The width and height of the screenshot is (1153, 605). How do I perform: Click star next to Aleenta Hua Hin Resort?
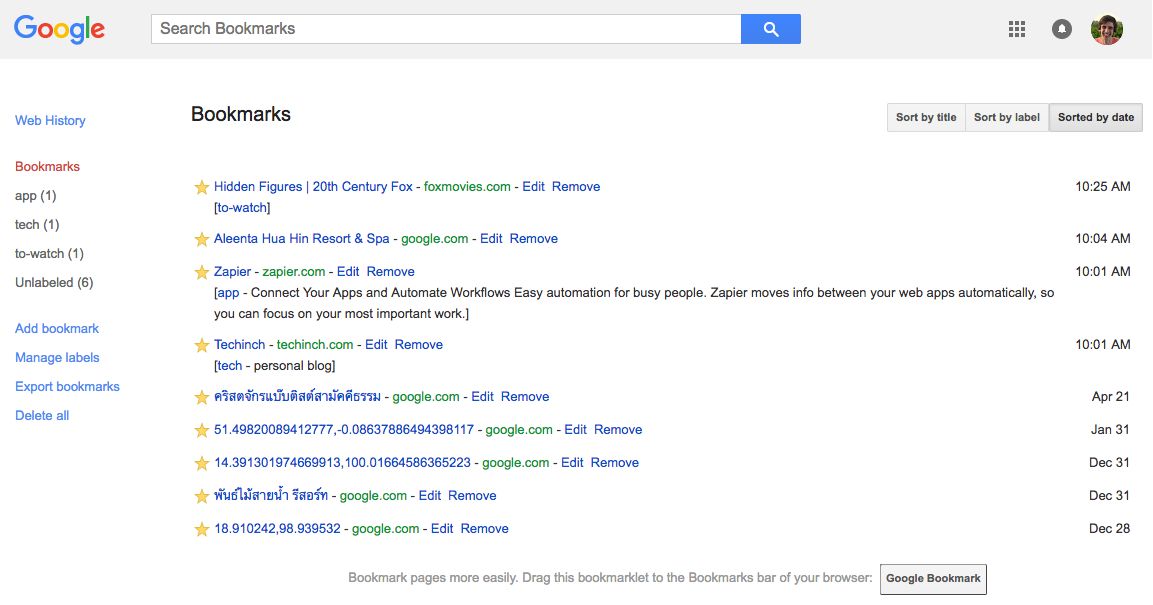tap(202, 239)
